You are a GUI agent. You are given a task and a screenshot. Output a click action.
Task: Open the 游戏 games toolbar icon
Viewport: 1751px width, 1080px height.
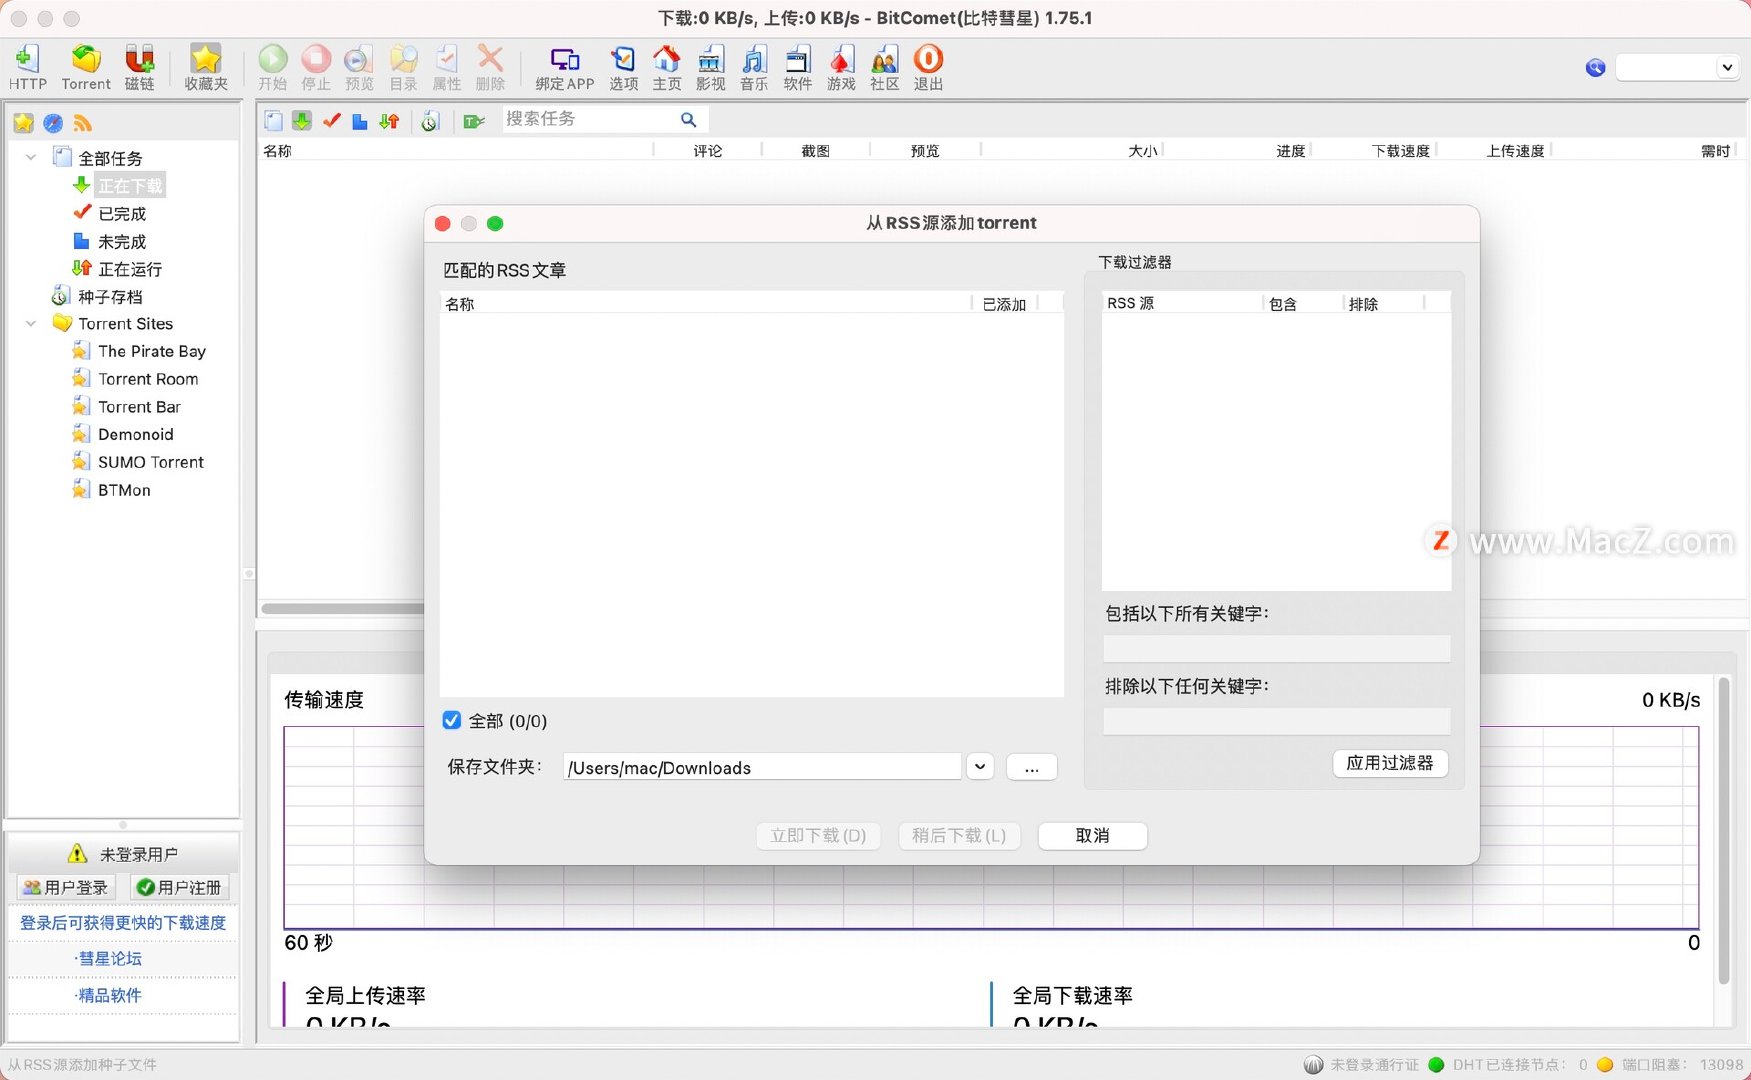(x=841, y=66)
